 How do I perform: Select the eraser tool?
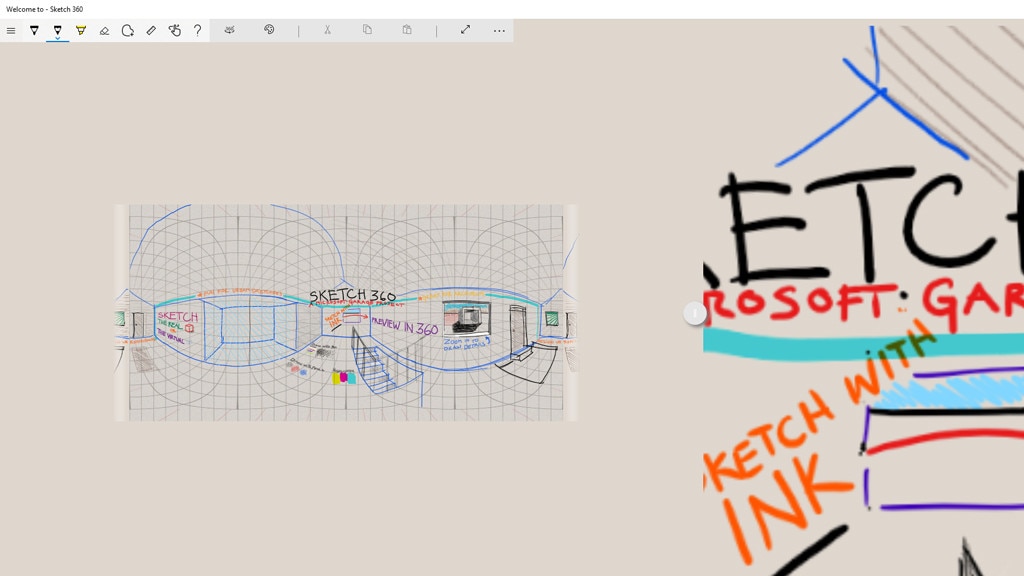(104, 31)
